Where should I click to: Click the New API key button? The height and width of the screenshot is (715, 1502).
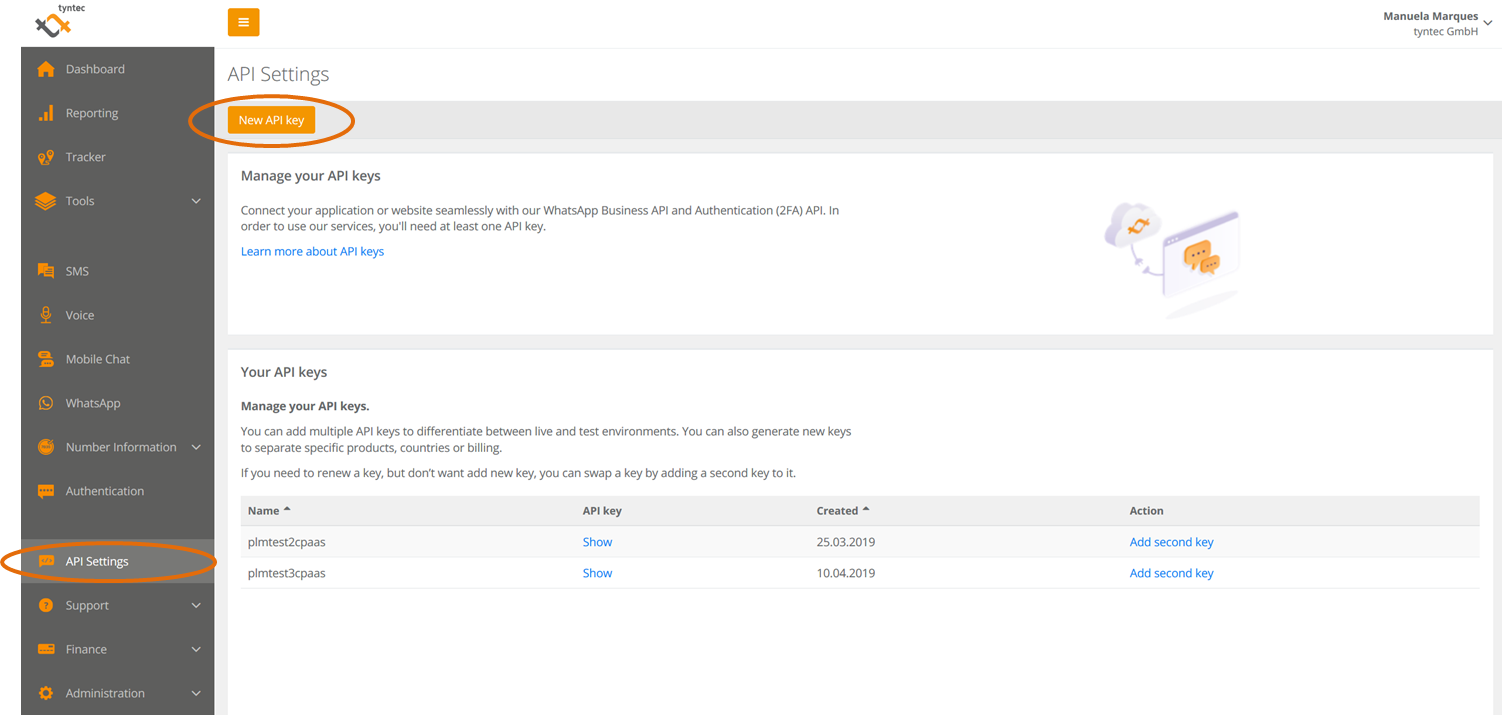(271, 120)
